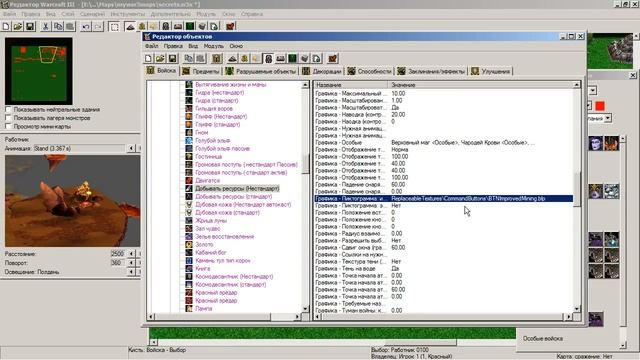Click the Object Manager icon in the Object Editor toolbar

pyautogui.click(x=304, y=58)
